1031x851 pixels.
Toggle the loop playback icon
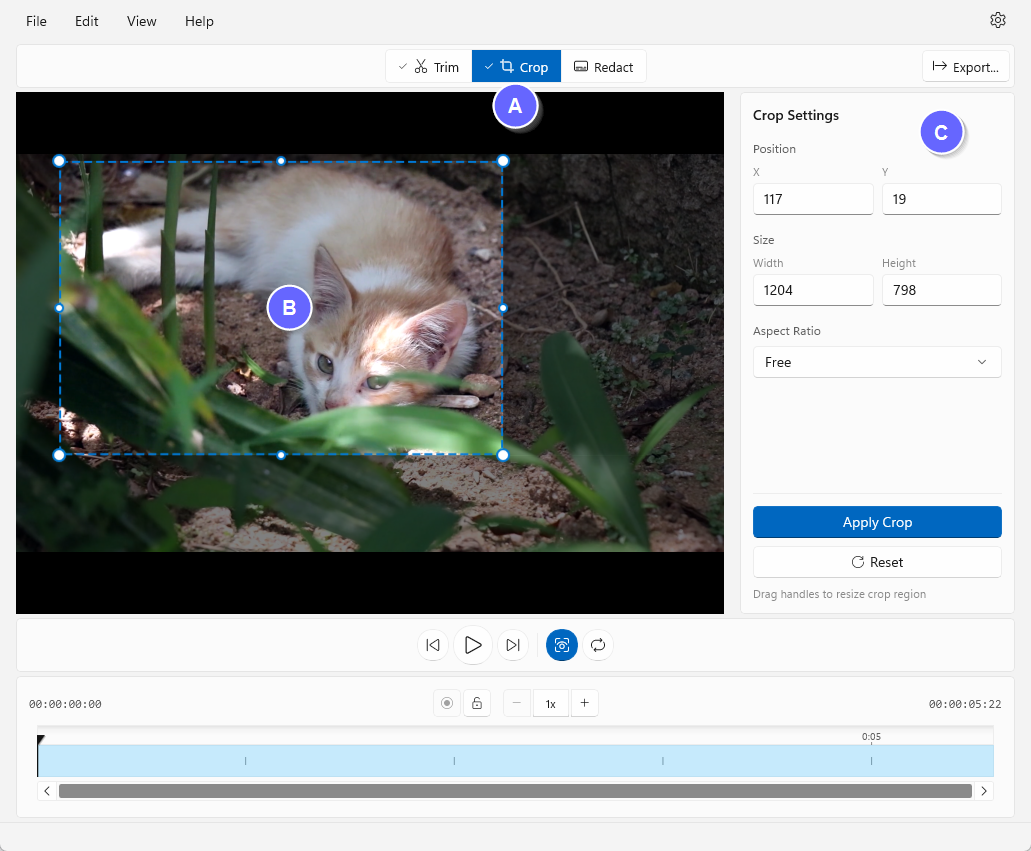598,645
